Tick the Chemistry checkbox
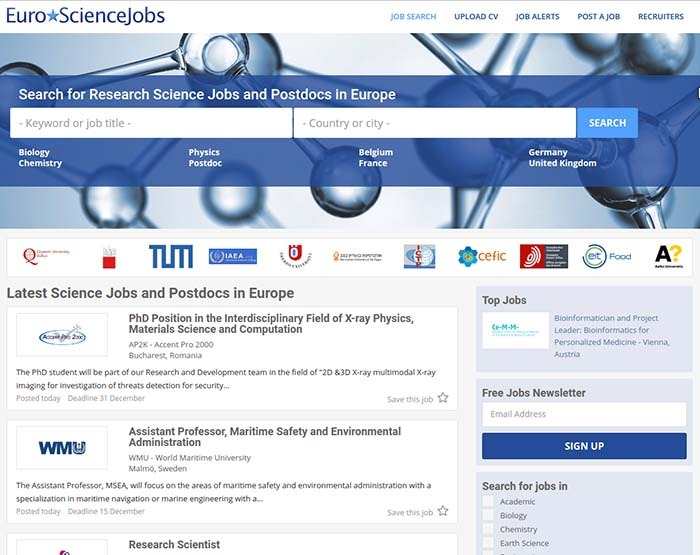Screen dimensions: 700x555 tap(488, 530)
